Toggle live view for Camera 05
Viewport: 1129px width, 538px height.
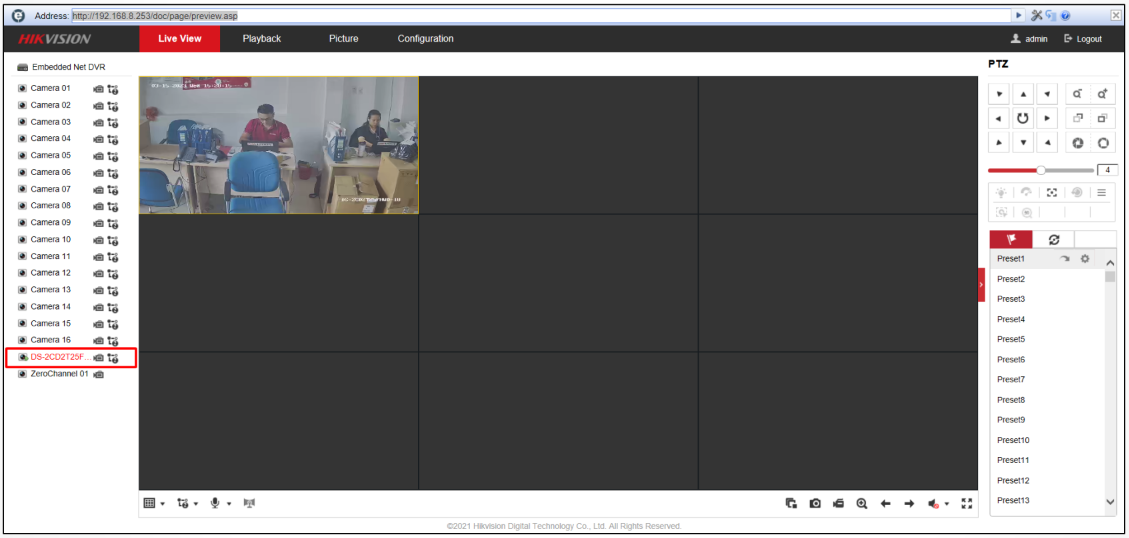click(x=23, y=156)
